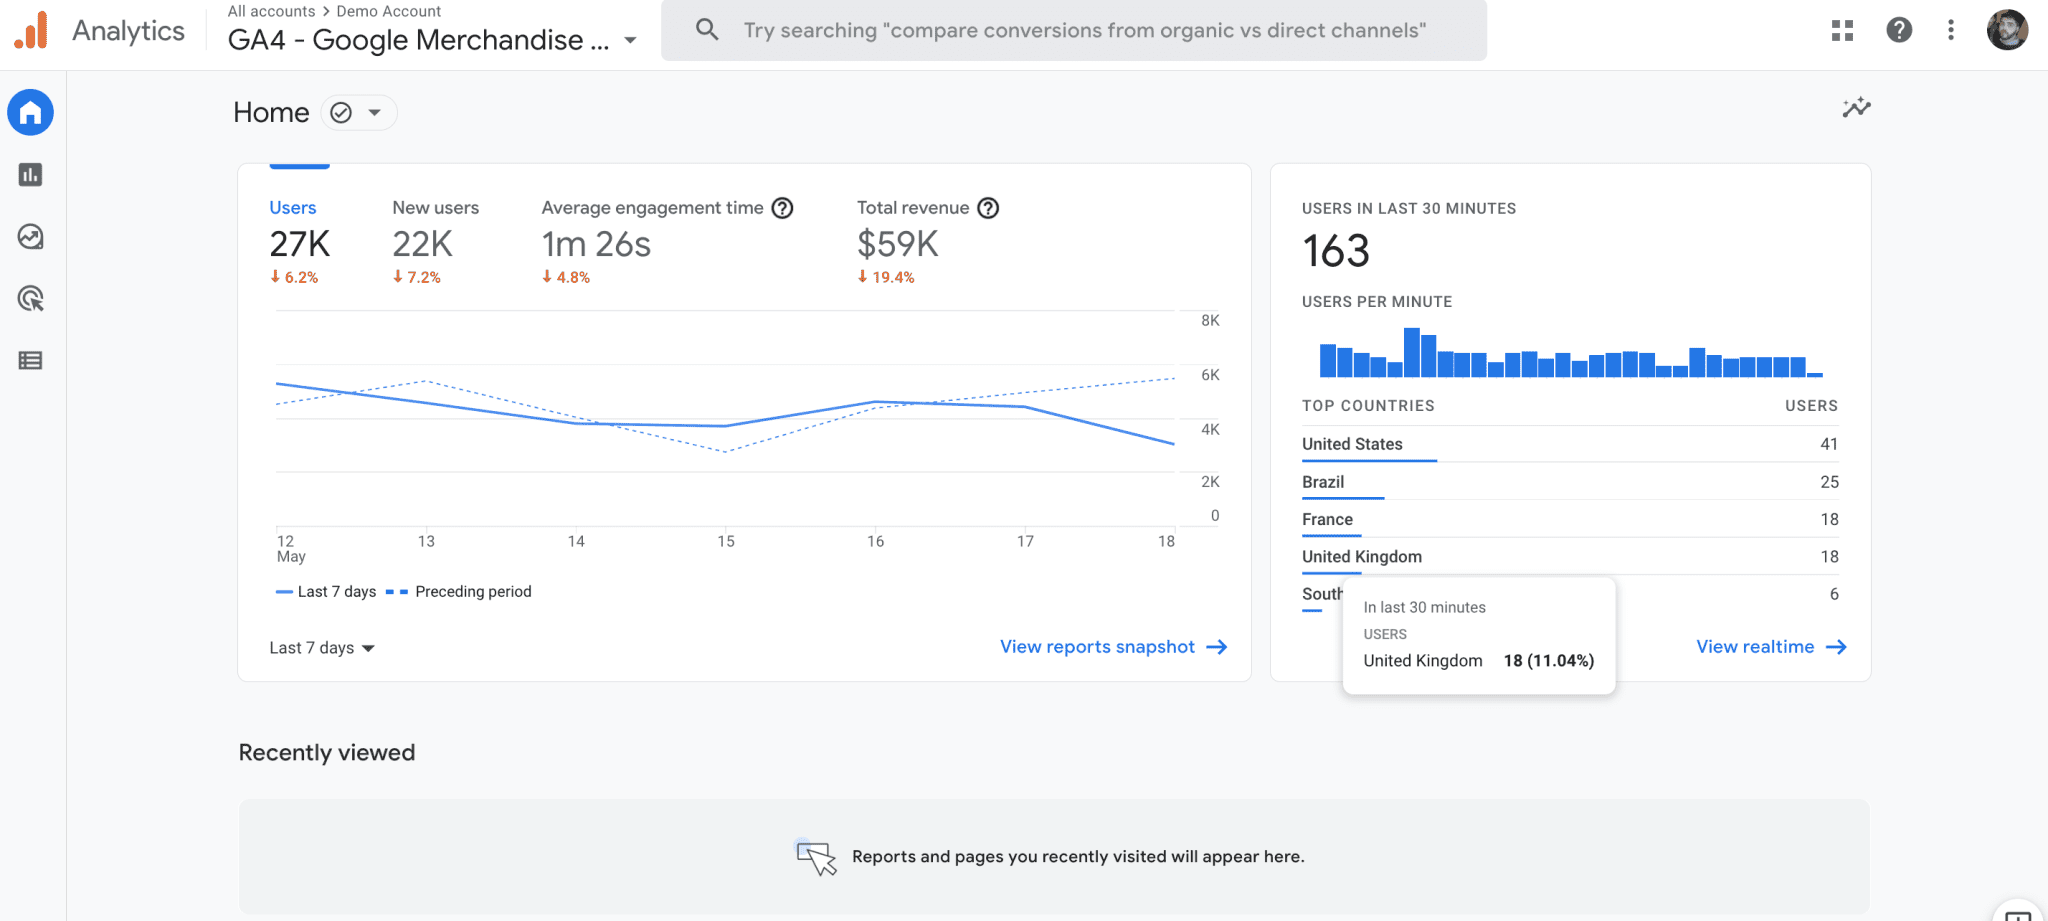Open the Google apps grid
2048x921 pixels.
(1842, 30)
